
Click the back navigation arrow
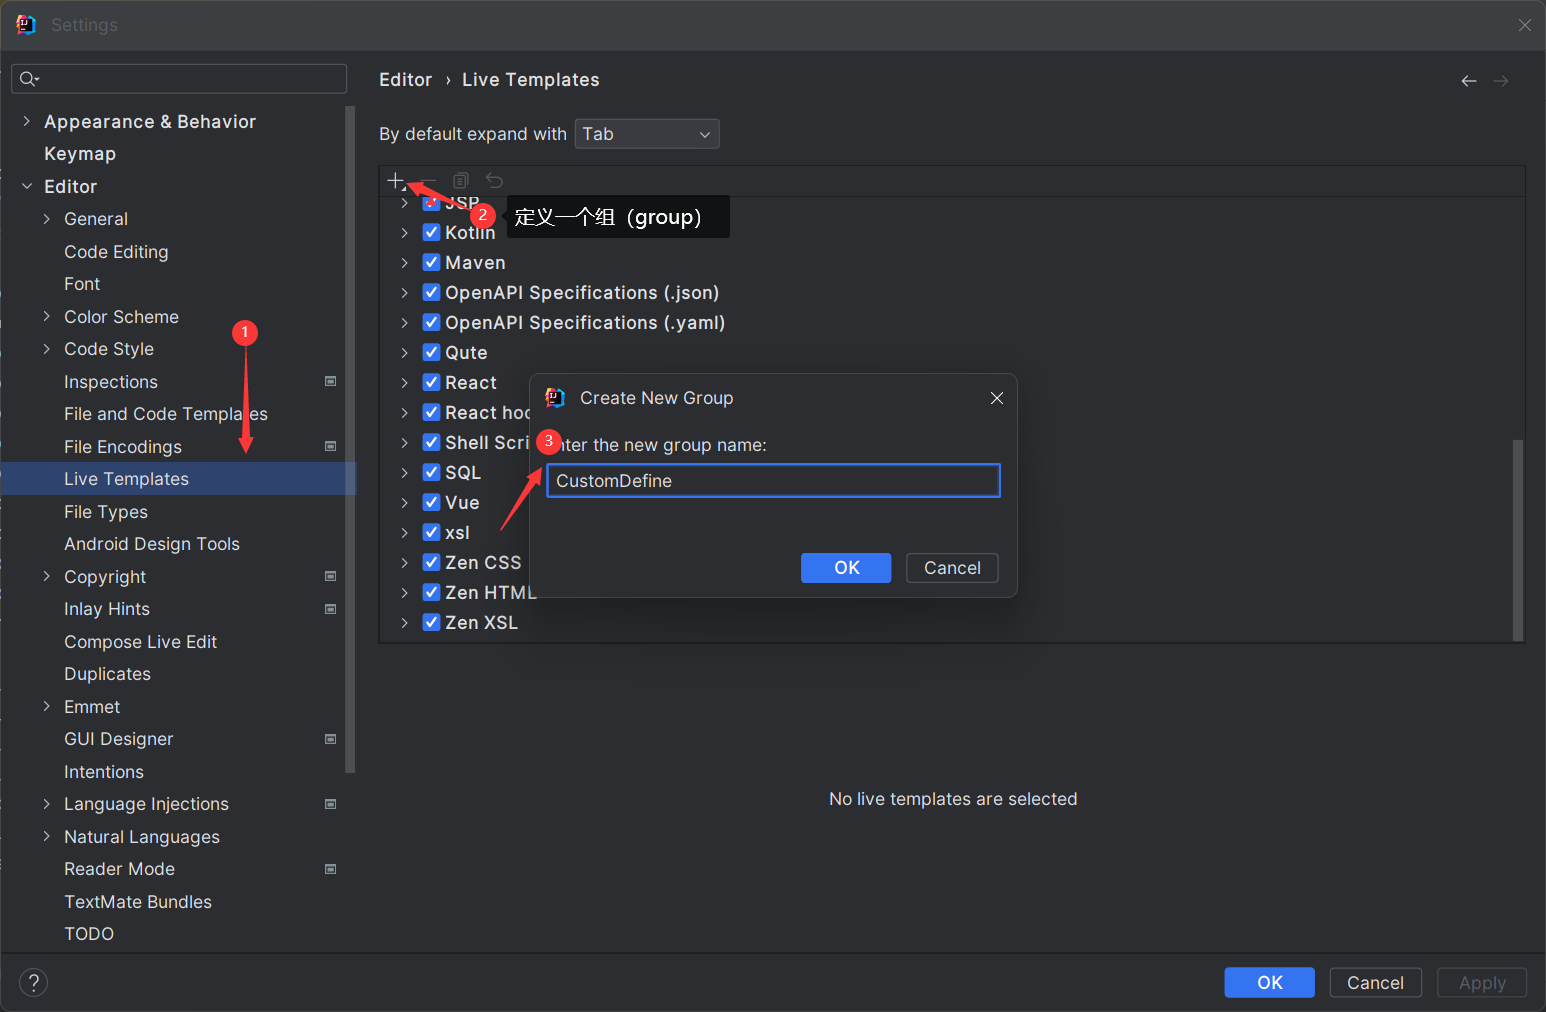pyautogui.click(x=1468, y=81)
